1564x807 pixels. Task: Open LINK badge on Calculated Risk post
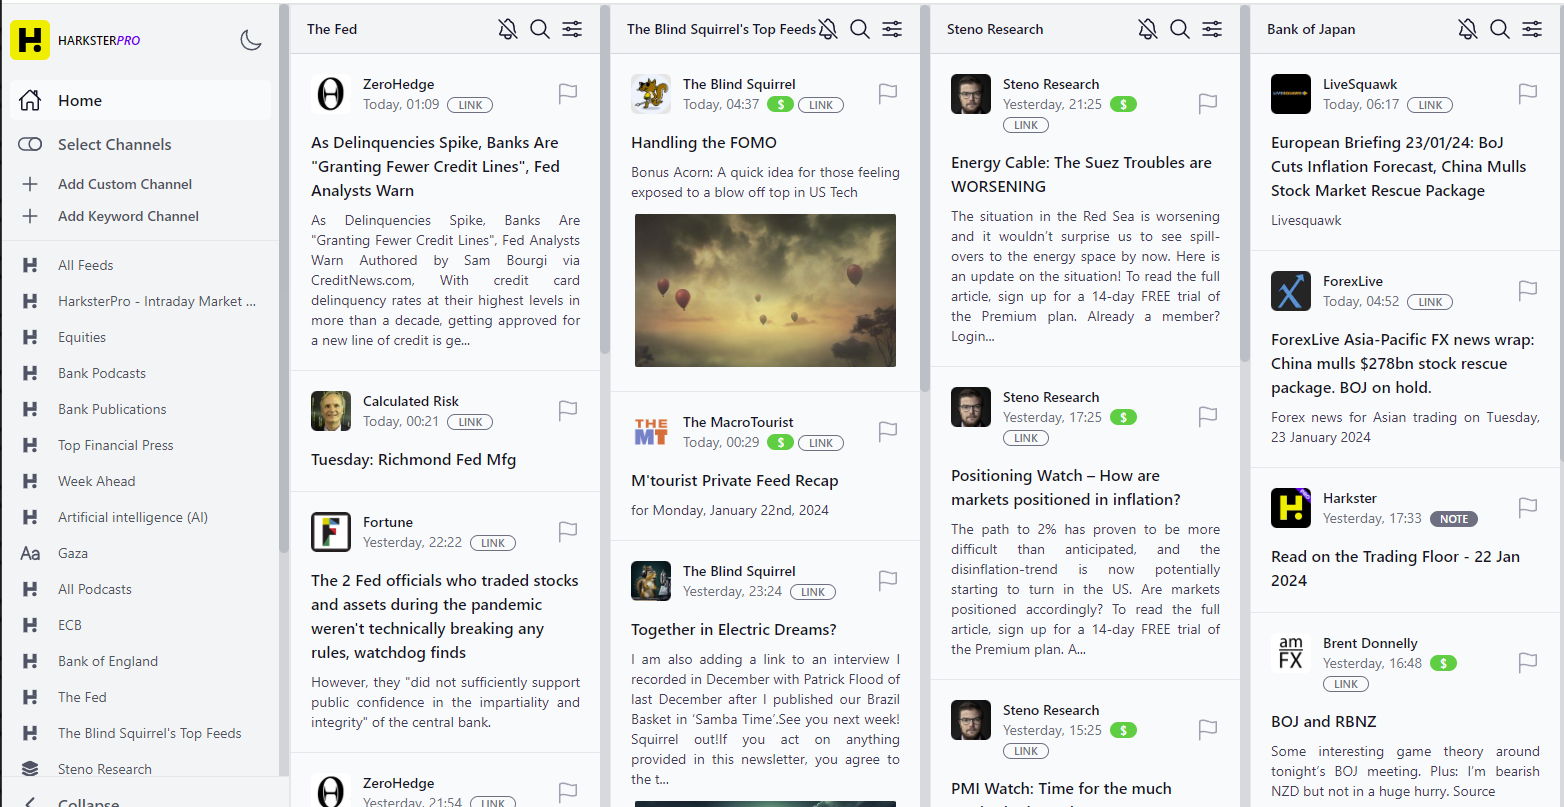coord(470,422)
